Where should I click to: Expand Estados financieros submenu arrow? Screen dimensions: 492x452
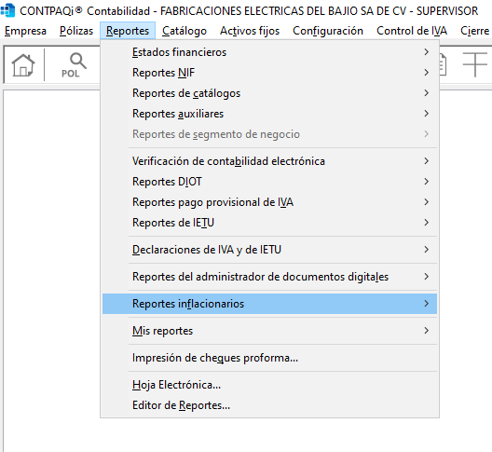click(x=426, y=52)
